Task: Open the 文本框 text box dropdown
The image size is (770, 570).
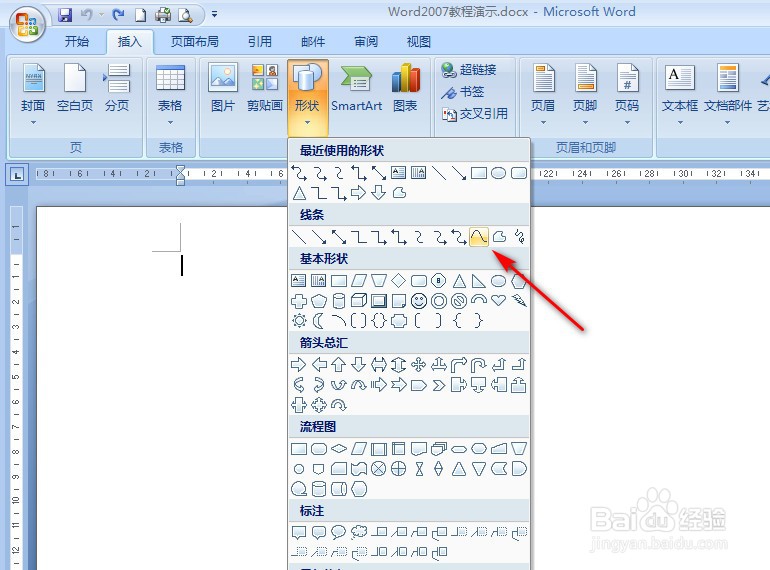Action: [x=680, y=93]
